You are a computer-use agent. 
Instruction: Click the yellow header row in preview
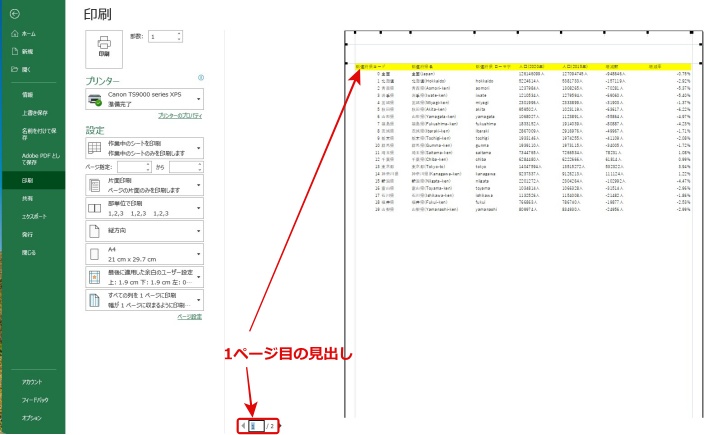click(523, 67)
